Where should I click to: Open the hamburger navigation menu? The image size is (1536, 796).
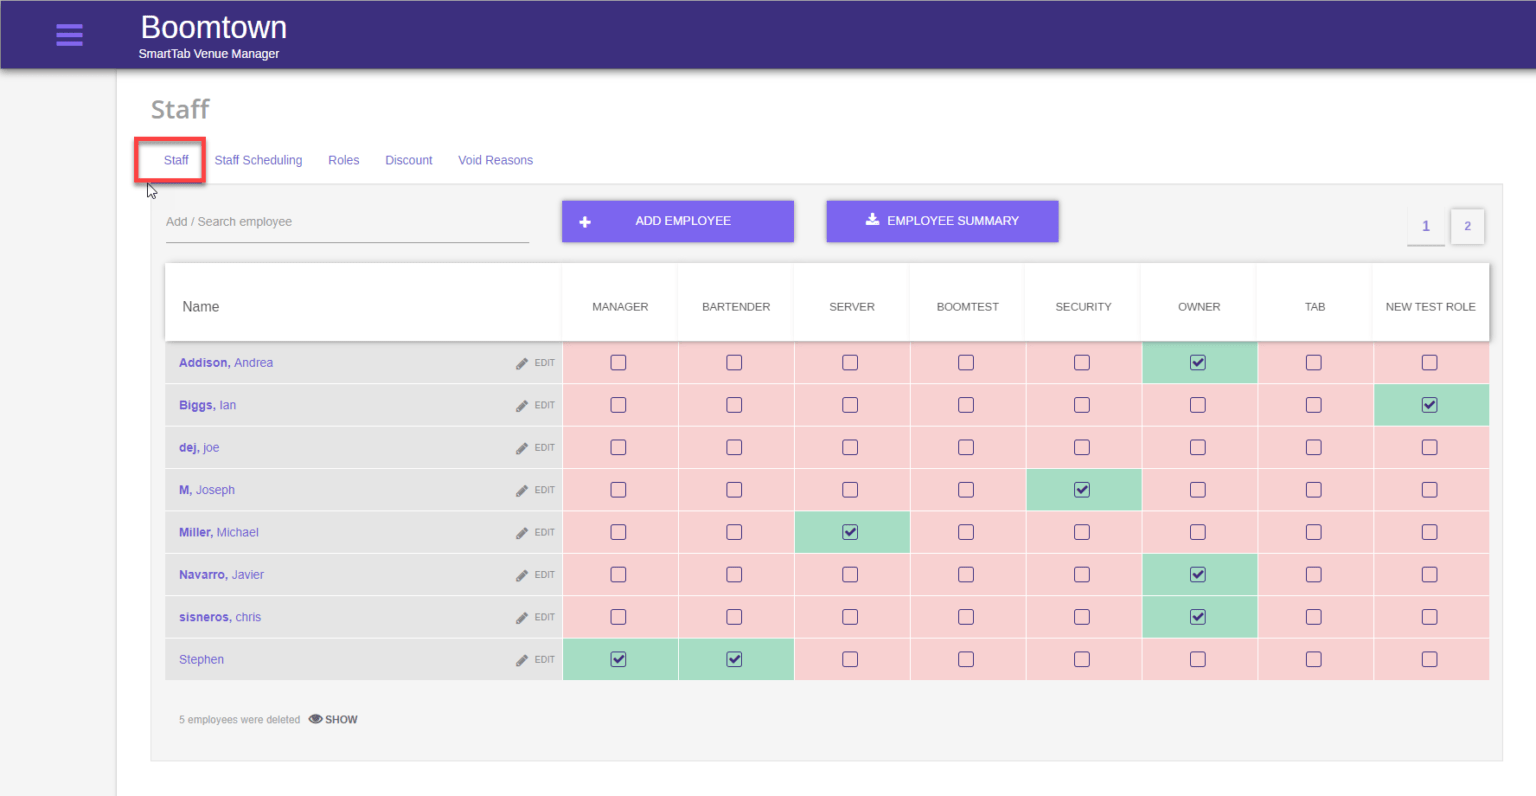69,34
